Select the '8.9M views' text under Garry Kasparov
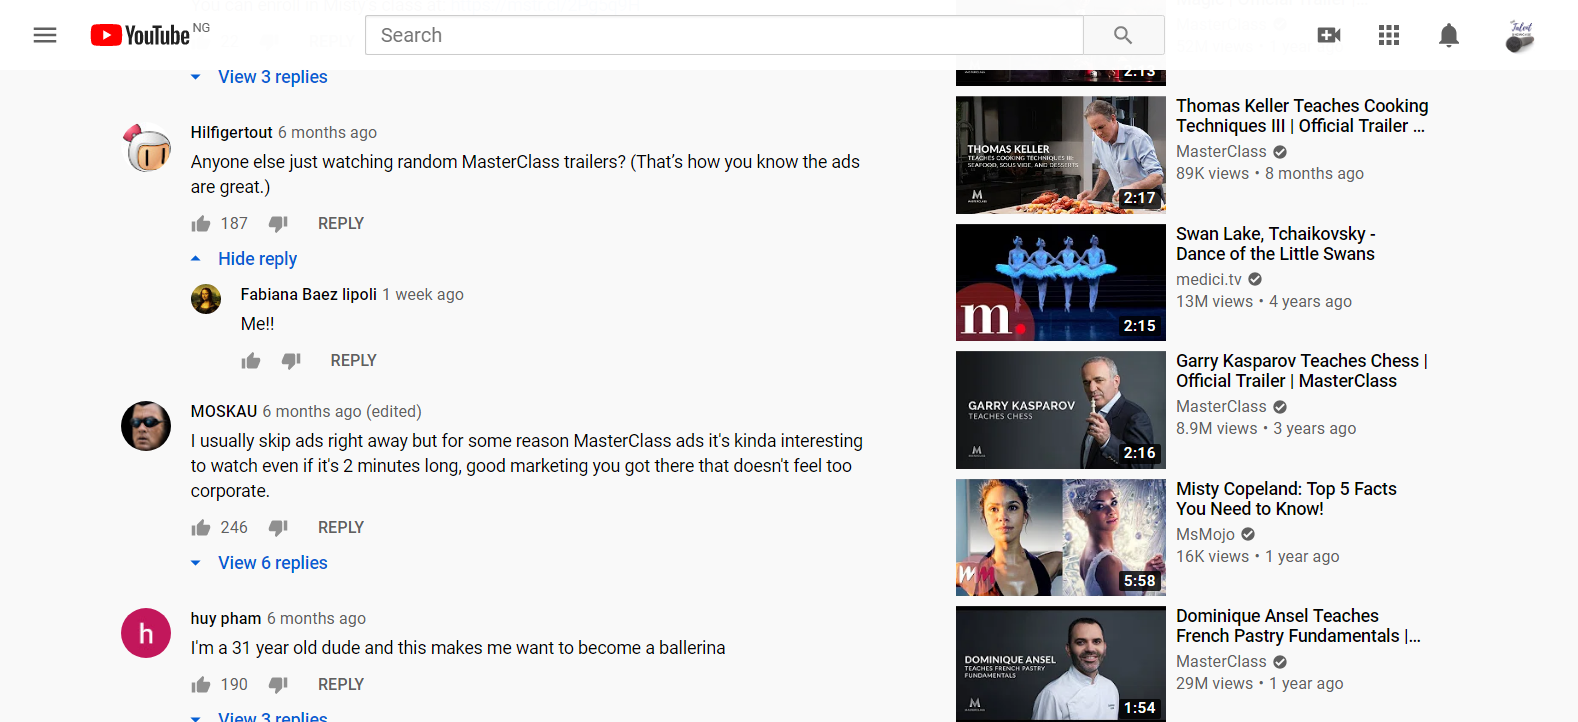The height and width of the screenshot is (722, 1578). 1216,429
